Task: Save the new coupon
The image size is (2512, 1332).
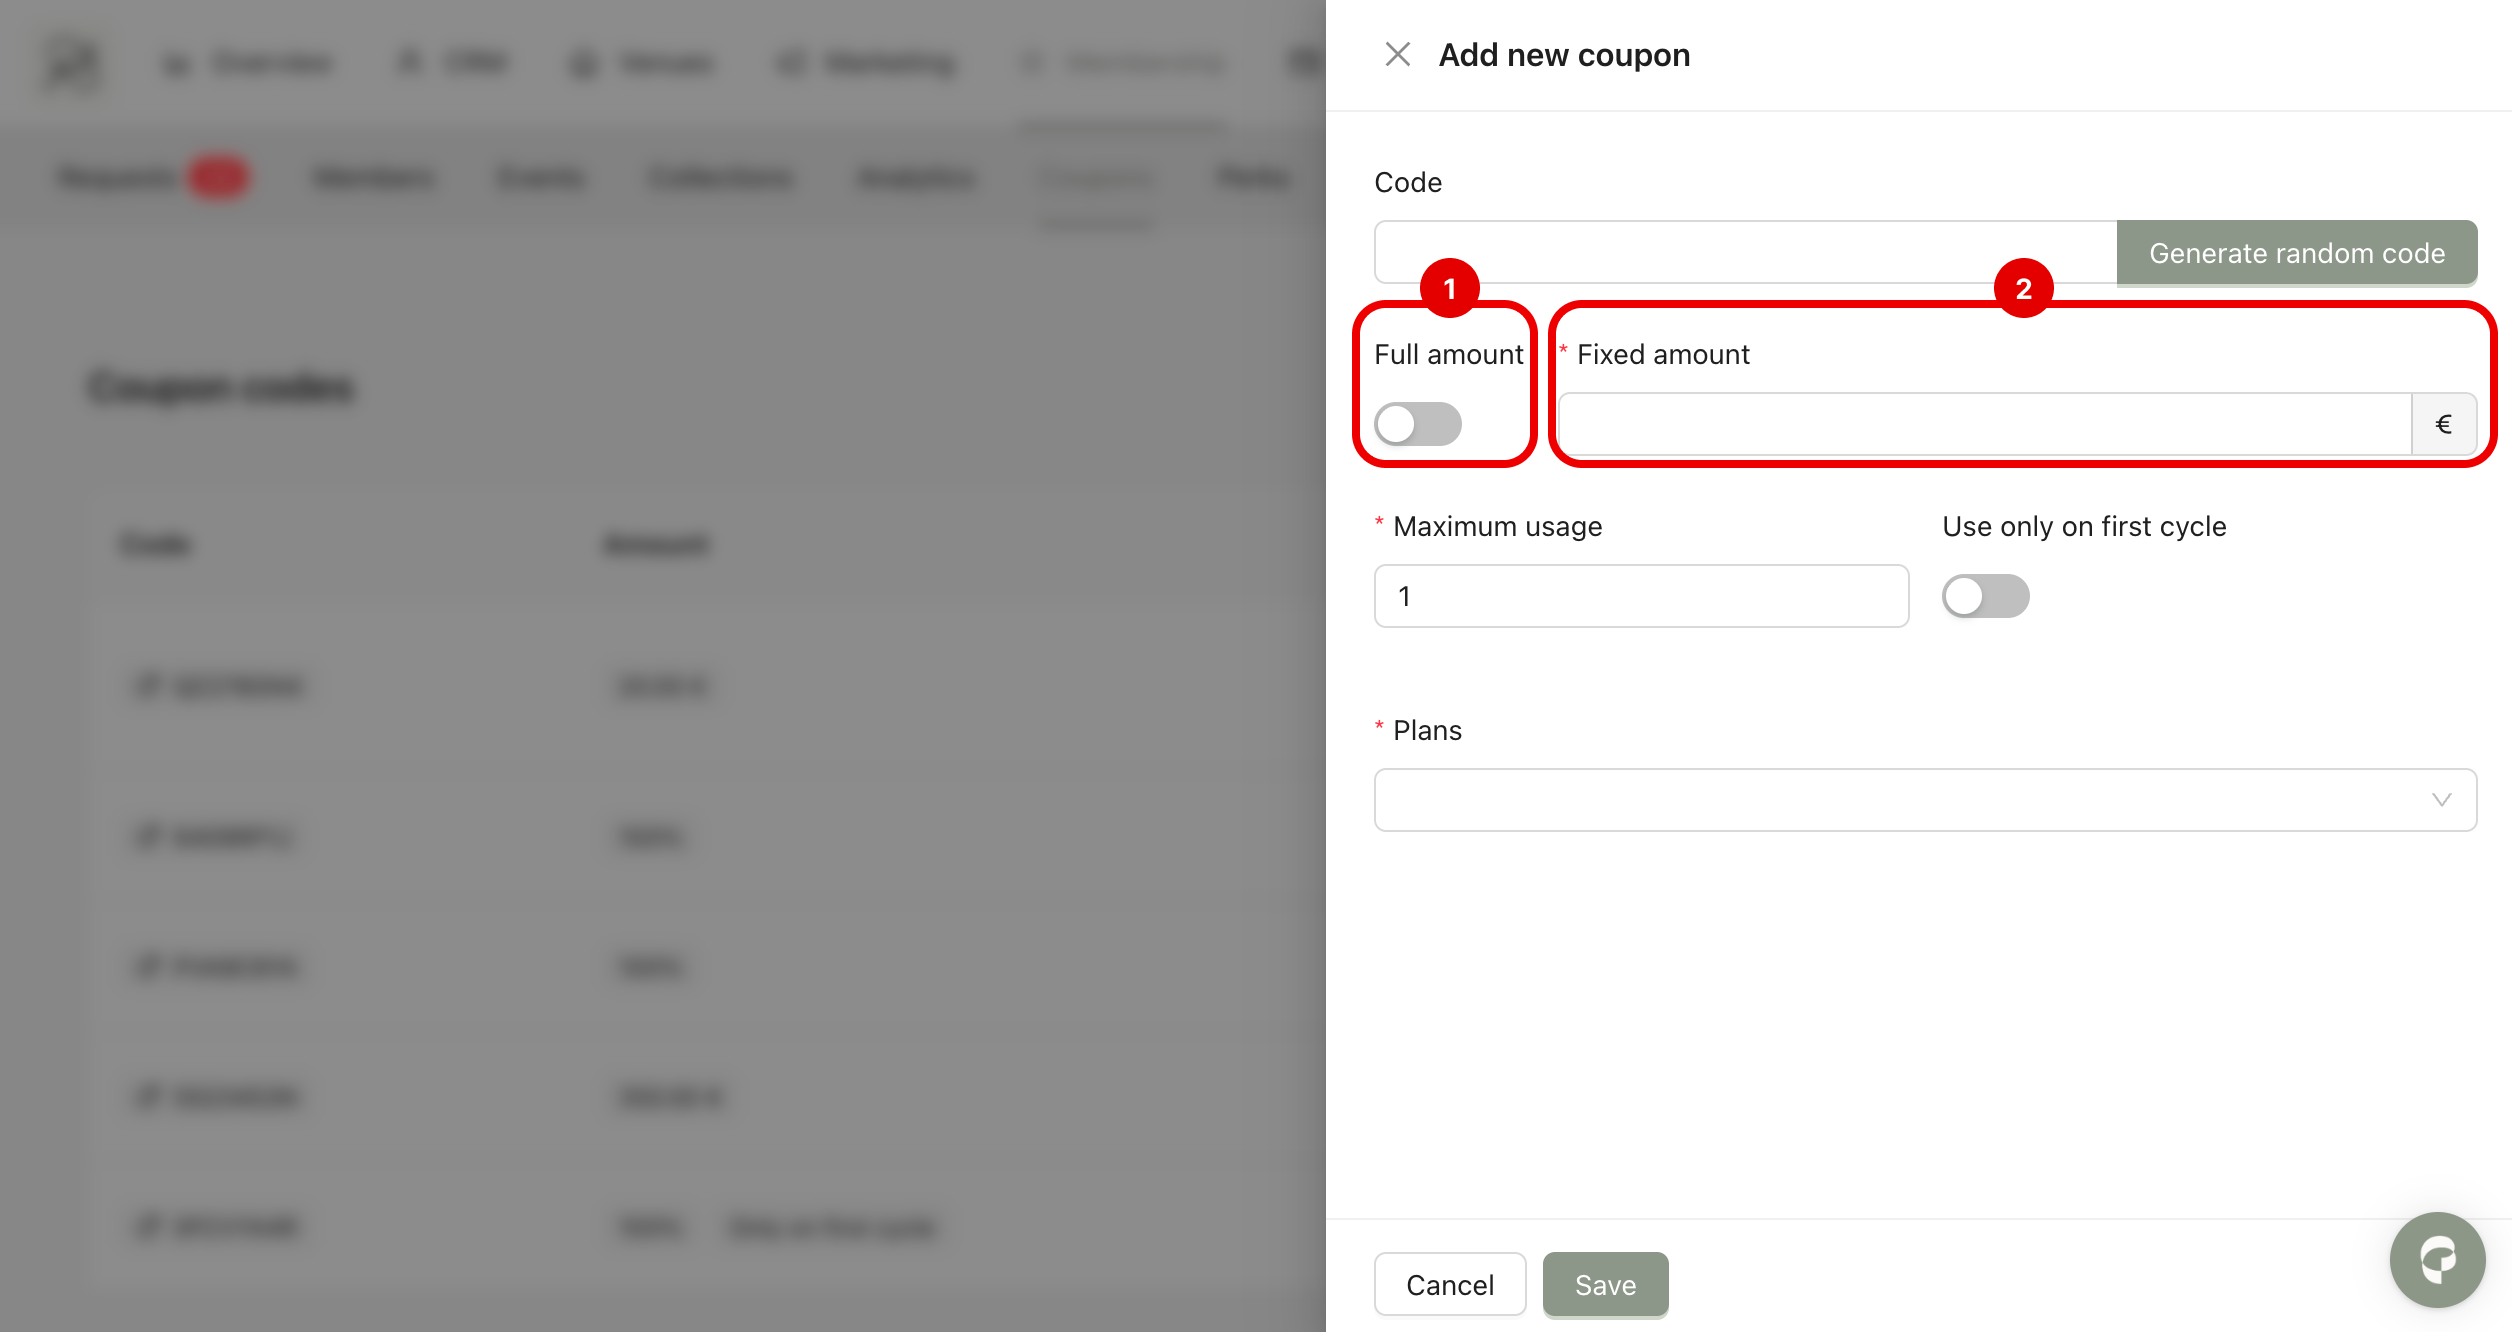Action: pyautogui.click(x=1604, y=1284)
